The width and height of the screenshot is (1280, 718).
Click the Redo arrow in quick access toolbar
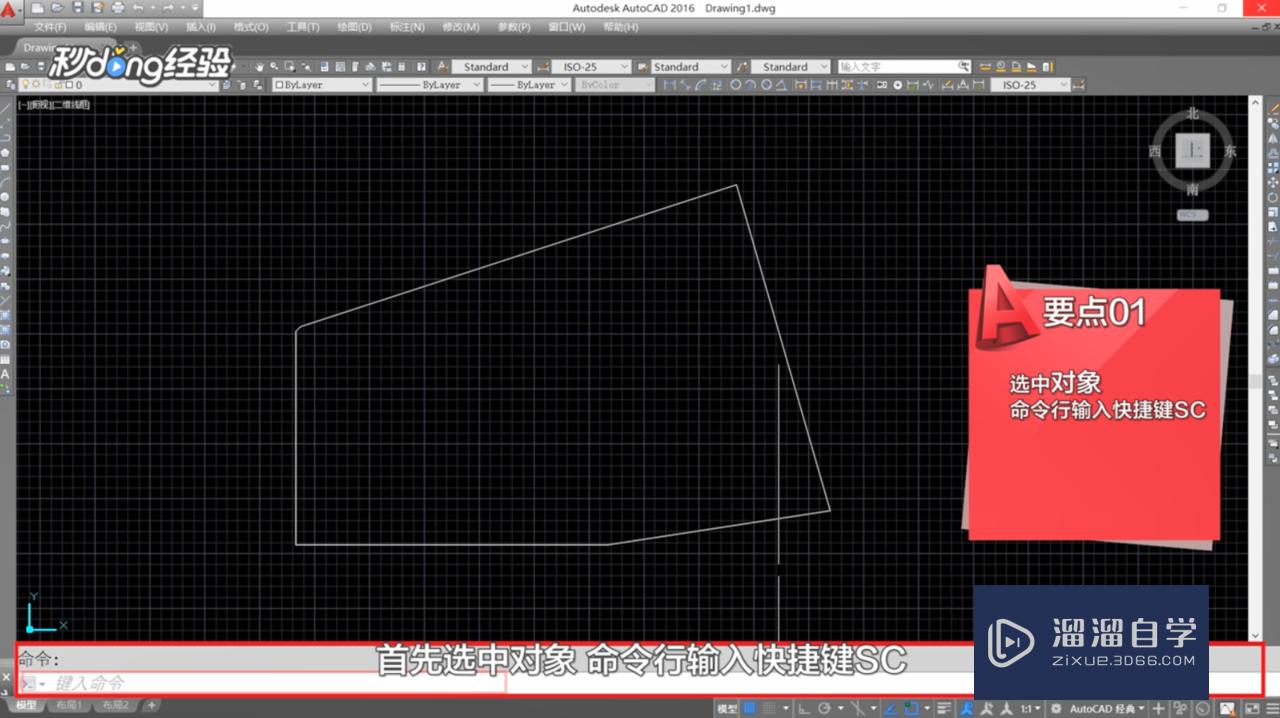pyautogui.click(x=168, y=8)
